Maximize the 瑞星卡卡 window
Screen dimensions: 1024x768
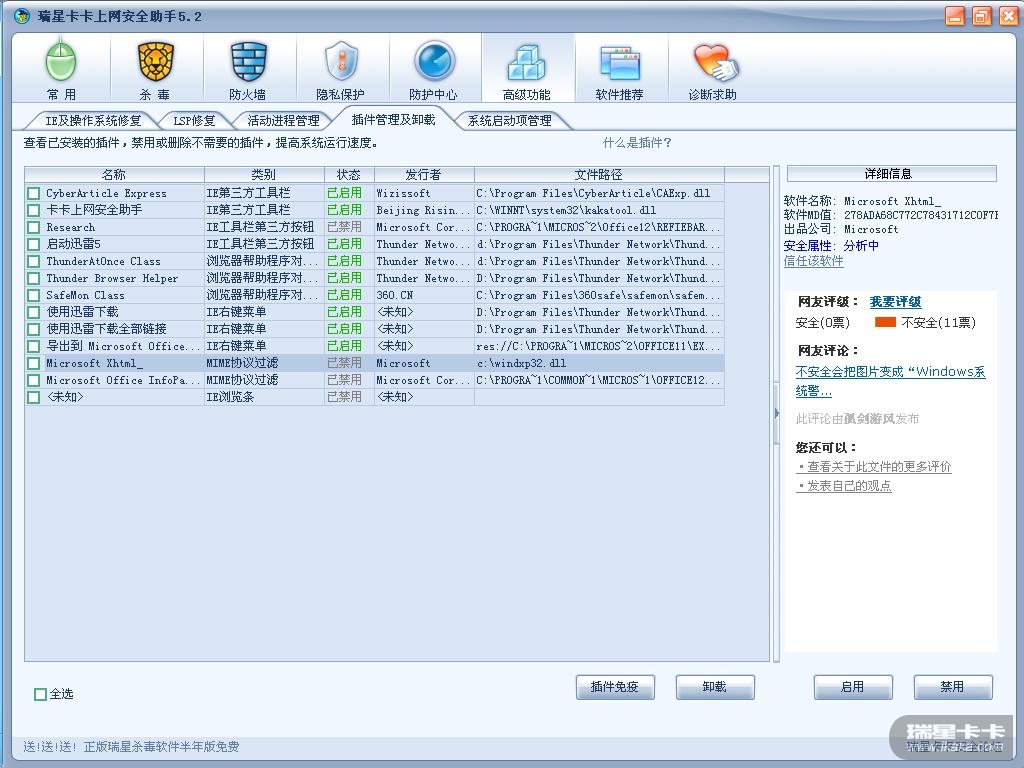tap(982, 16)
